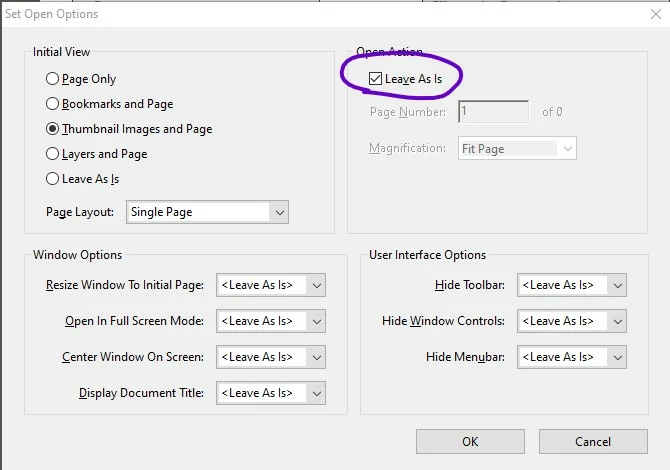The image size is (670, 470).
Task: Open the Hide Menubar dropdown
Action: tap(572, 357)
